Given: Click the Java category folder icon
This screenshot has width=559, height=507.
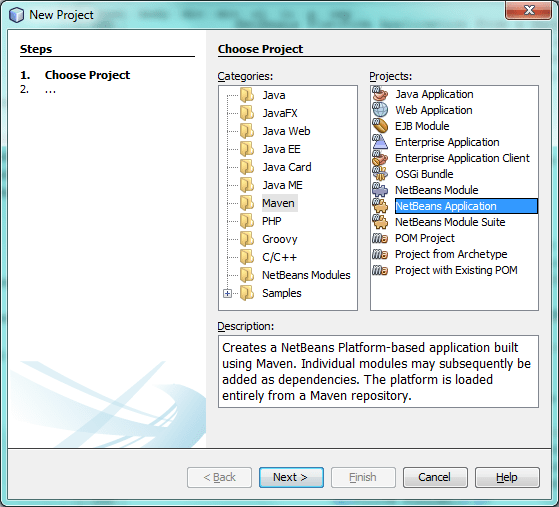Looking at the screenshot, I should (x=247, y=95).
